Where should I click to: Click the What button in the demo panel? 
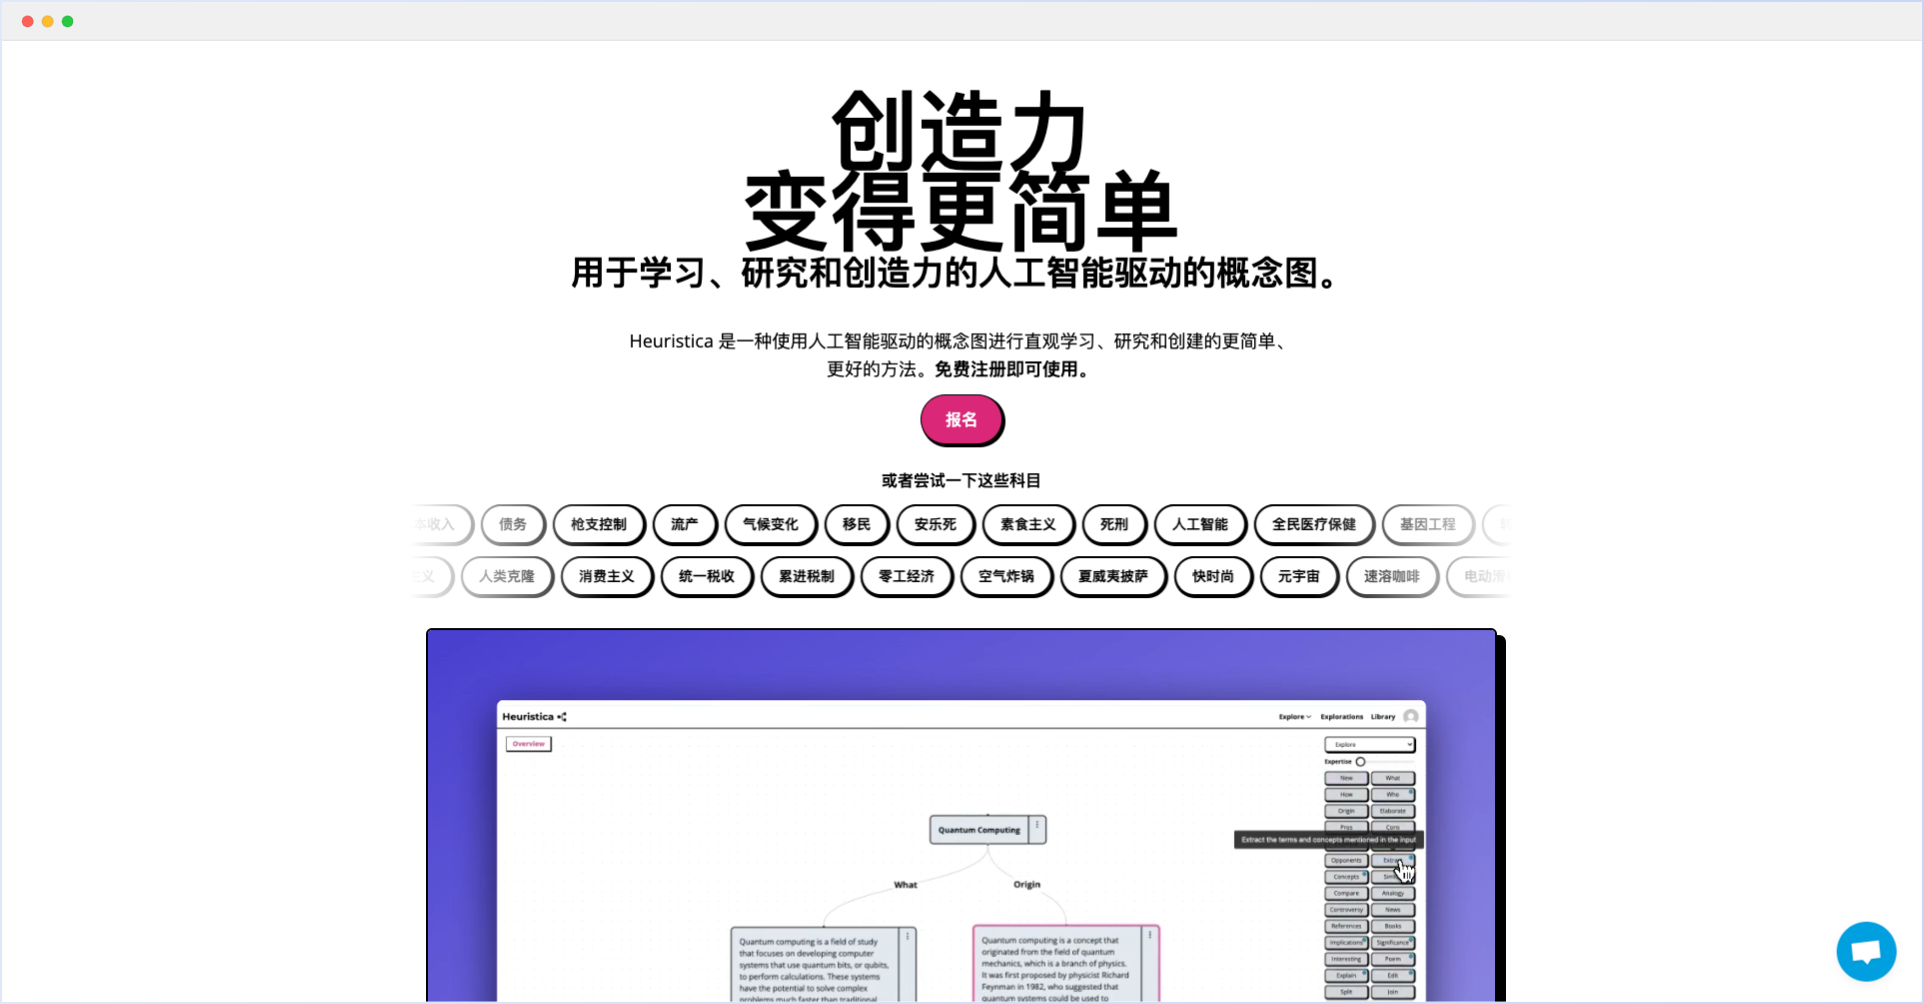pyautogui.click(x=1392, y=778)
